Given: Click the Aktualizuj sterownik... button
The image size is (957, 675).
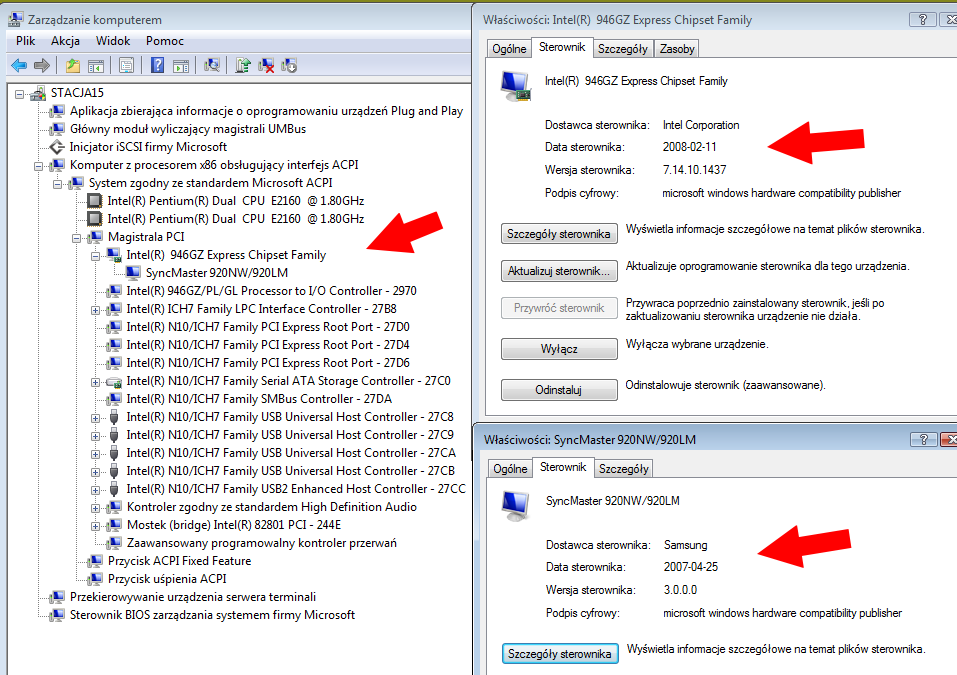Looking at the screenshot, I should tap(558, 271).
